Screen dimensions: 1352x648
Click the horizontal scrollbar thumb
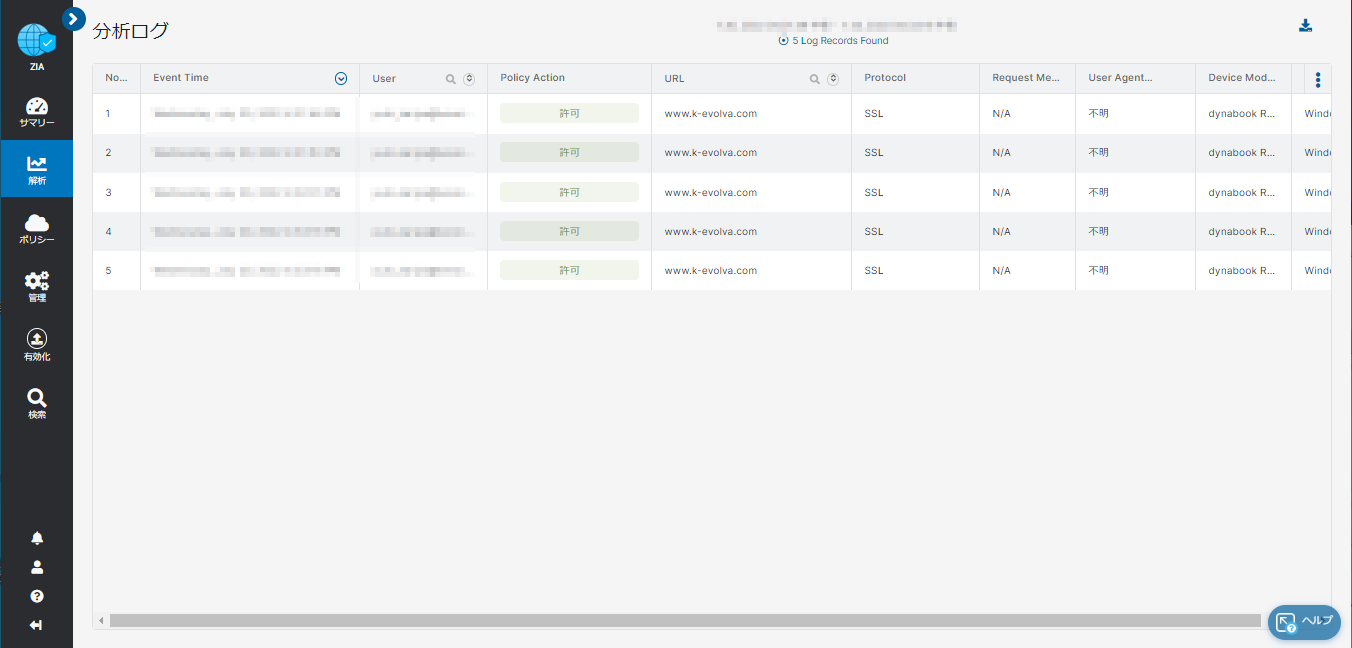685,621
